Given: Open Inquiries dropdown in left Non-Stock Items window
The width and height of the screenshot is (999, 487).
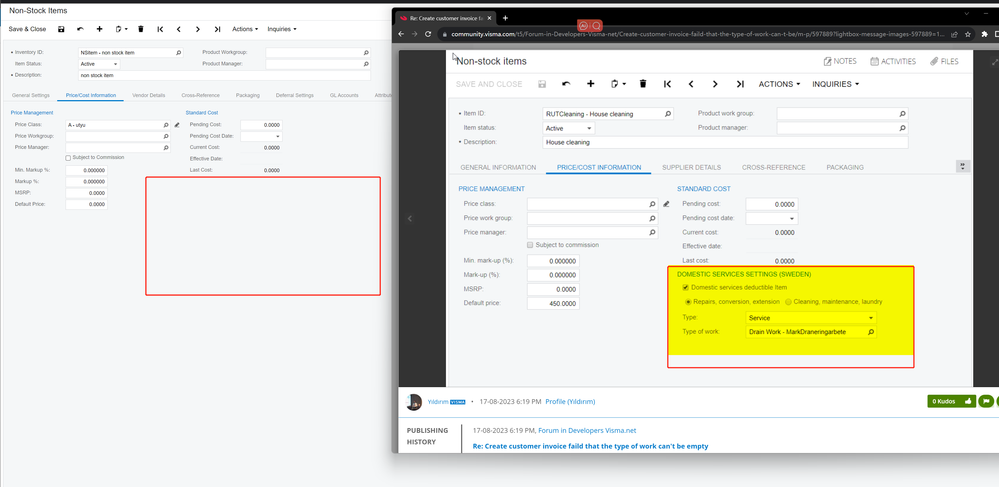Looking at the screenshot, I should coord(282,29).
